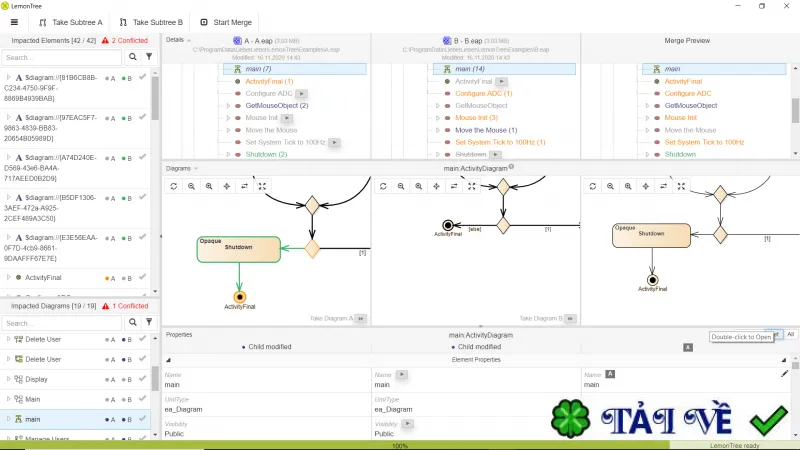
Task: Expand diagram A to fullscreen
Action: coord(262,186)
